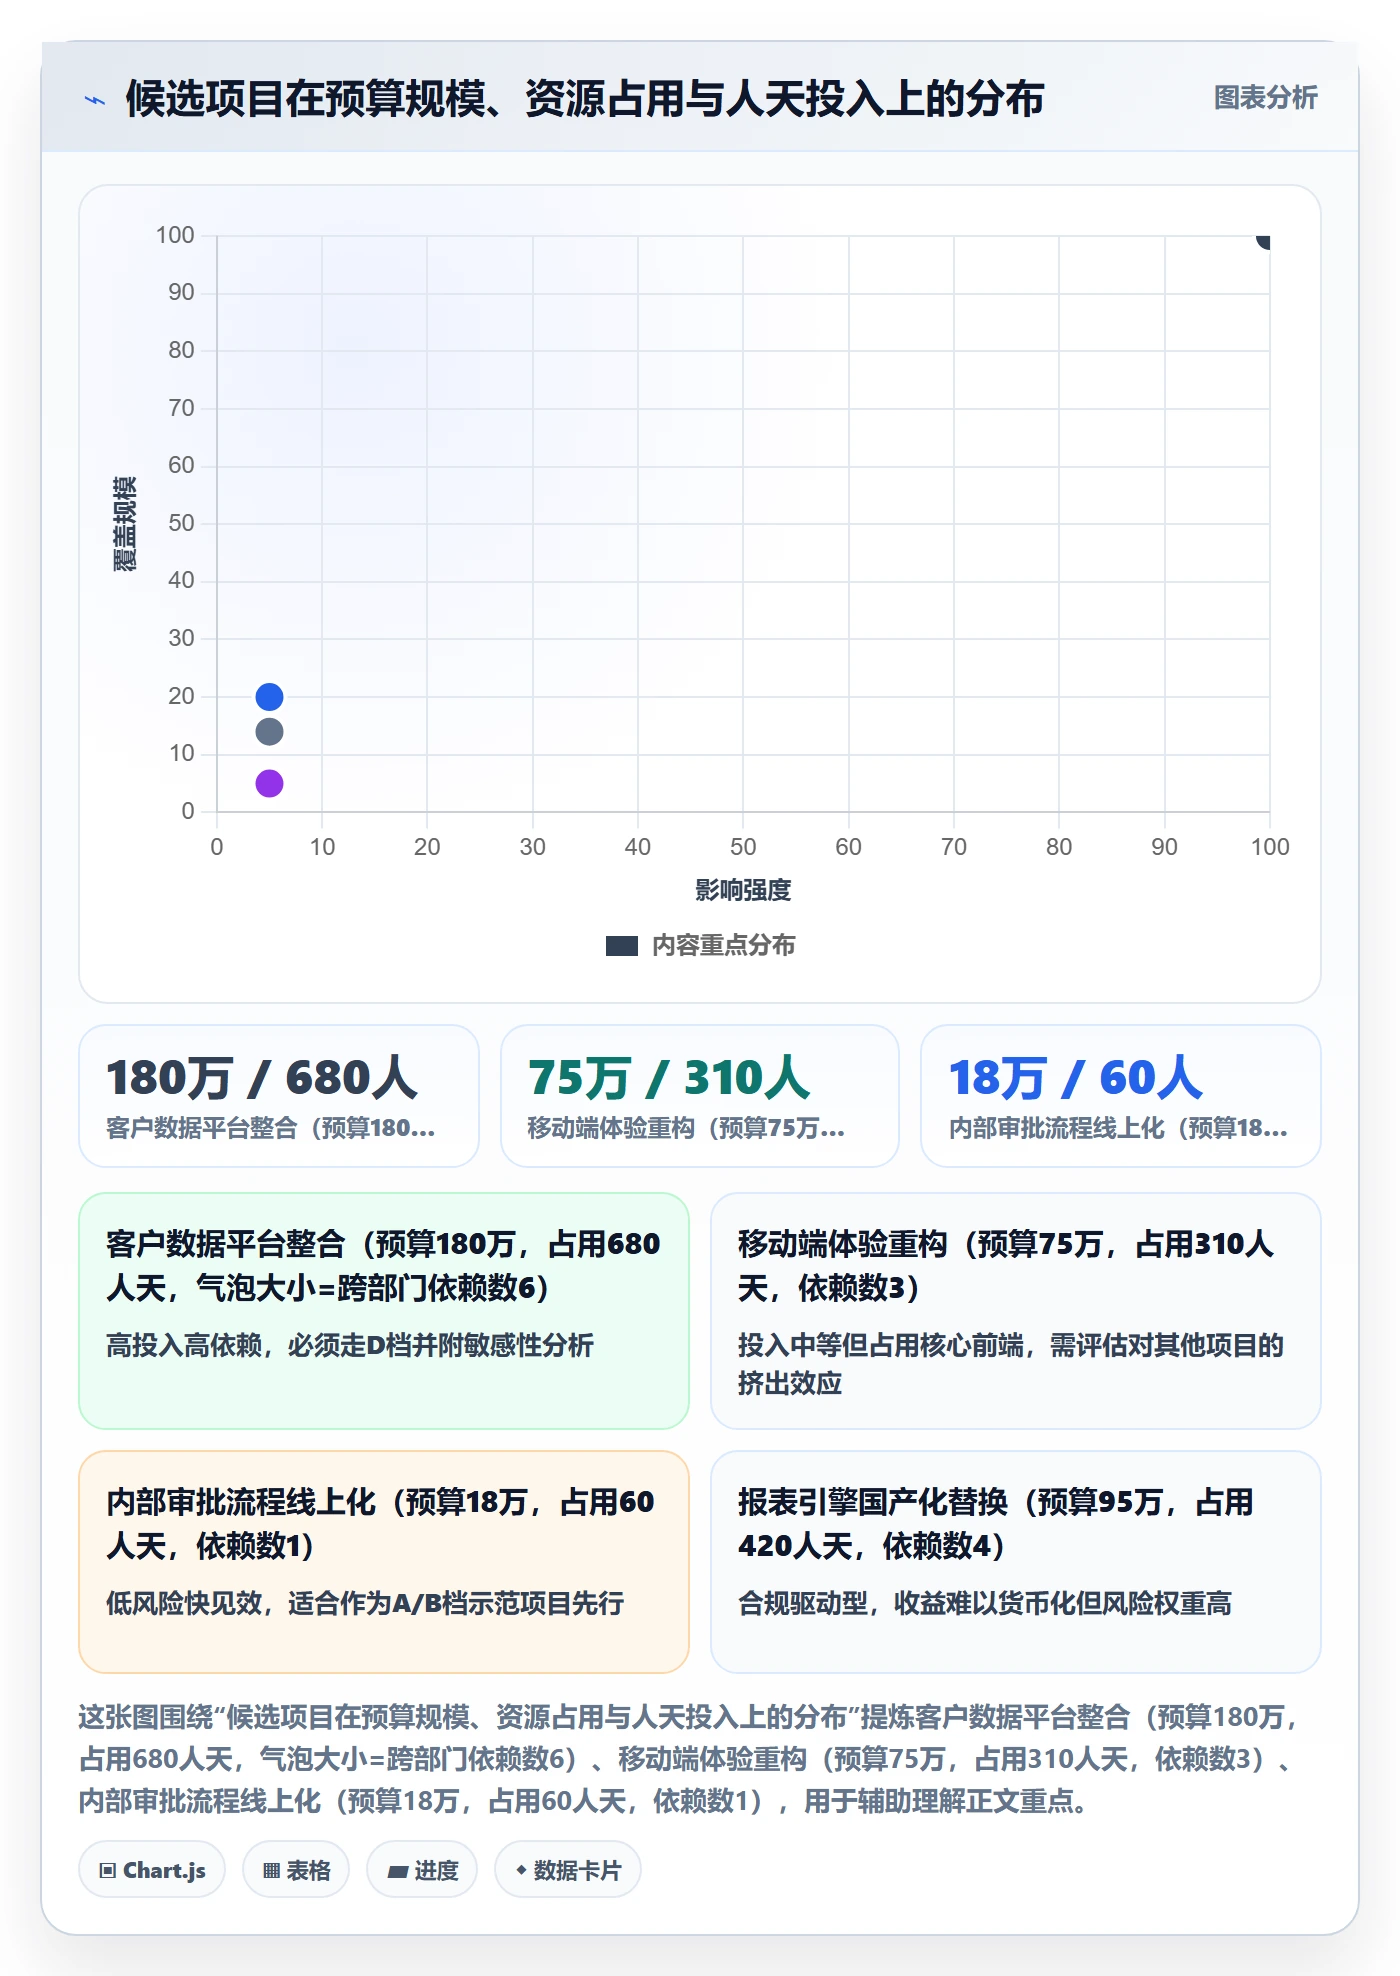1400x1976 pixels.
Task: Click the blue bubble data point
Action: click(x=269, y=696)
